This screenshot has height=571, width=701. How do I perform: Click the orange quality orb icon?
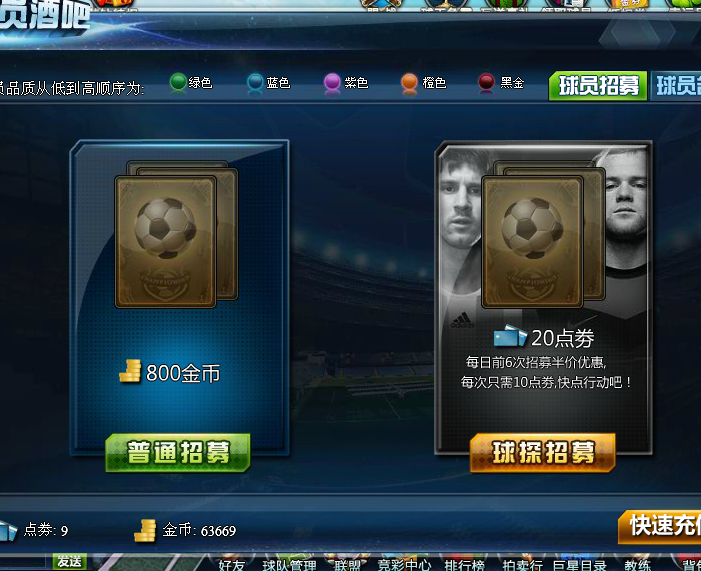[x=409, y=83]
